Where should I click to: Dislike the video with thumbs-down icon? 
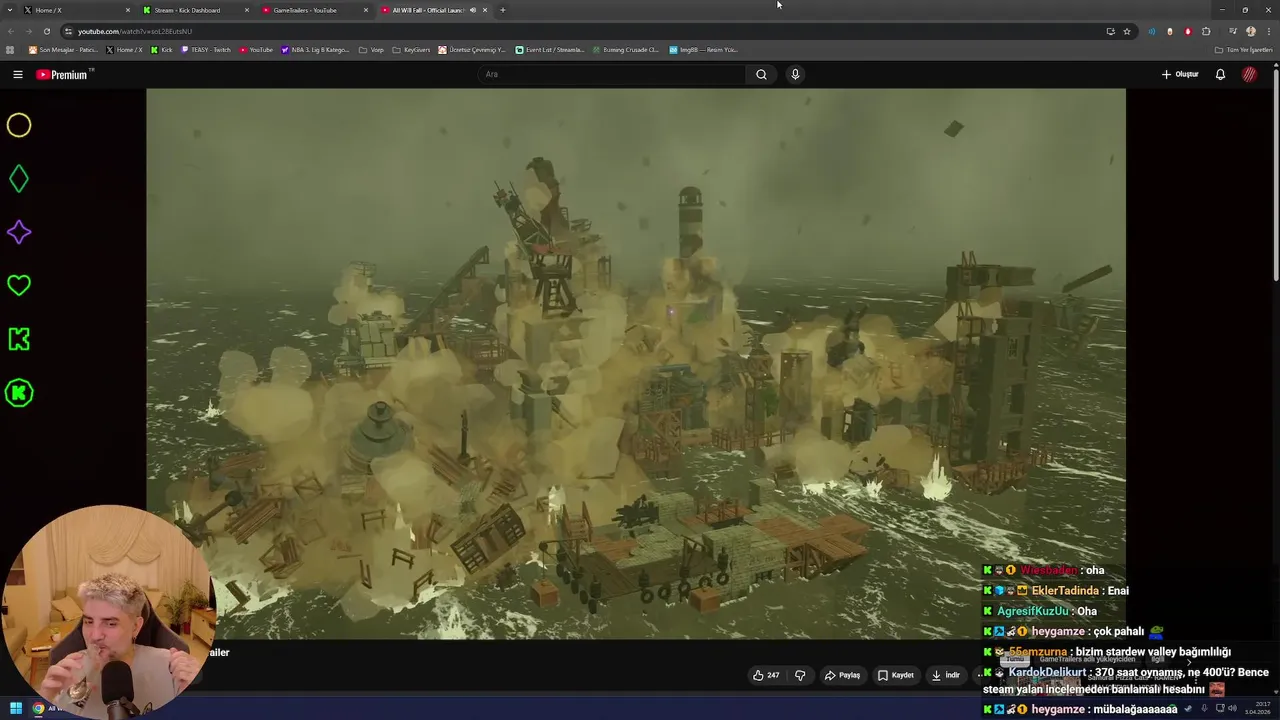(x=800, y=675)
